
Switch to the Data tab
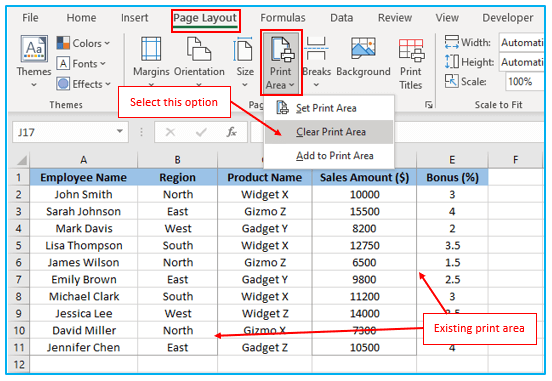[341, 18]
